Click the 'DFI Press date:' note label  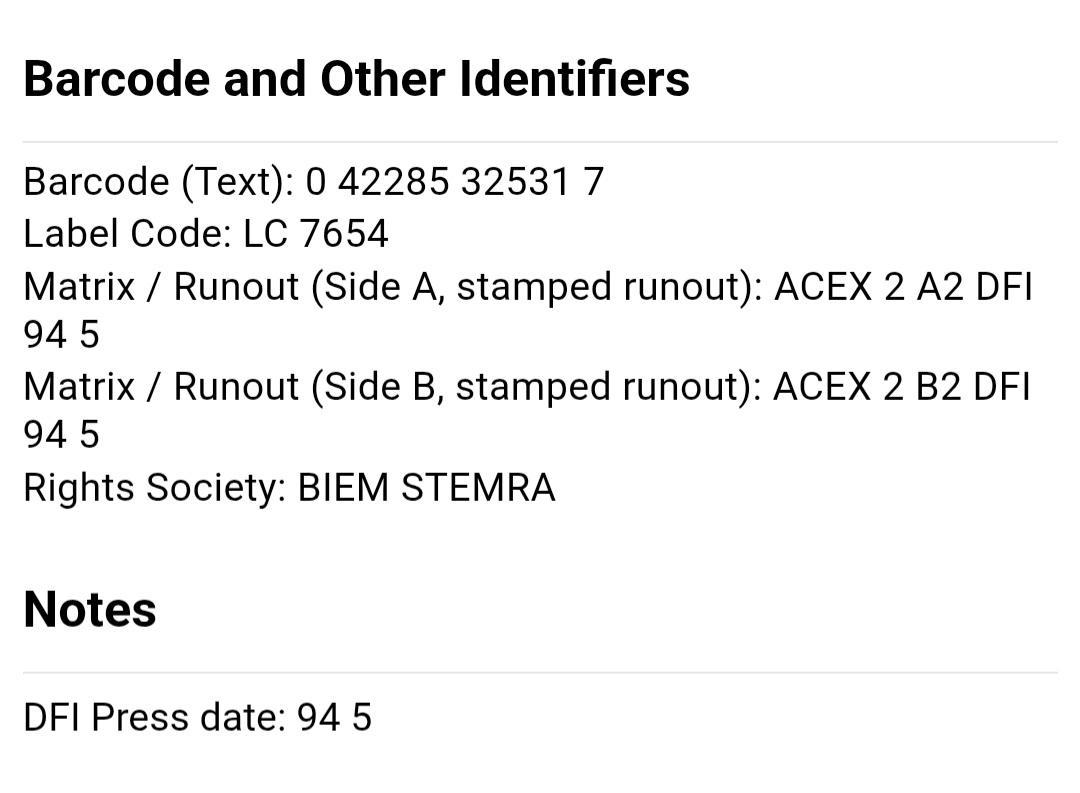(155, 718)
